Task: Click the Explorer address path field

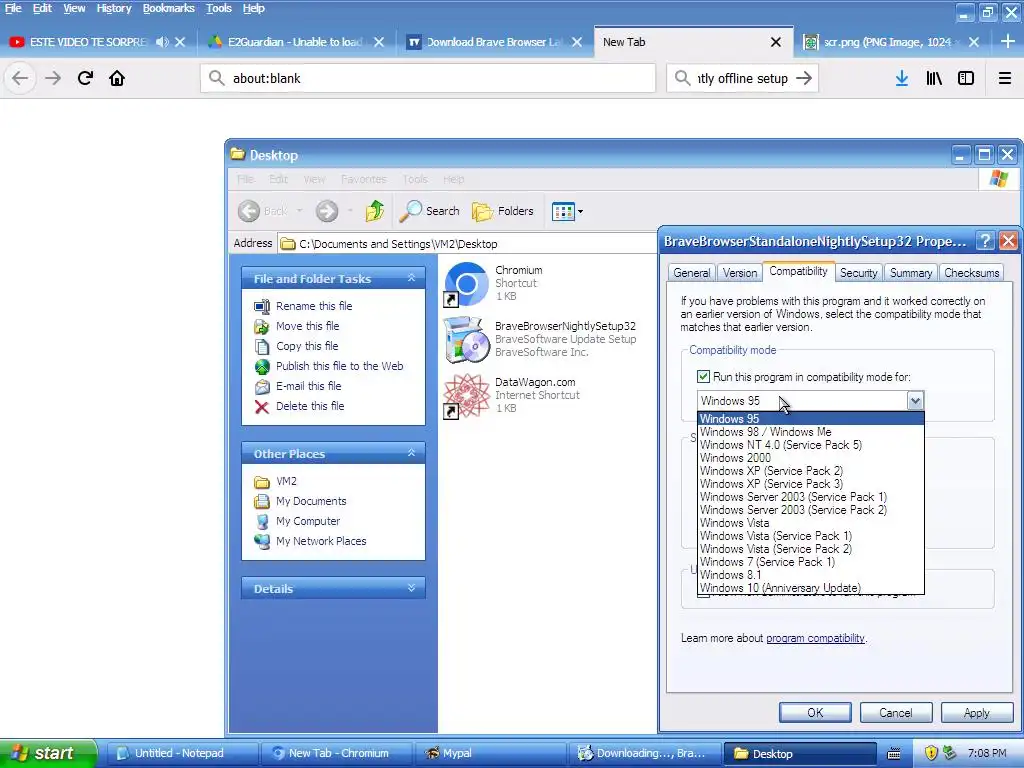Action: click(x=467, y=244)
